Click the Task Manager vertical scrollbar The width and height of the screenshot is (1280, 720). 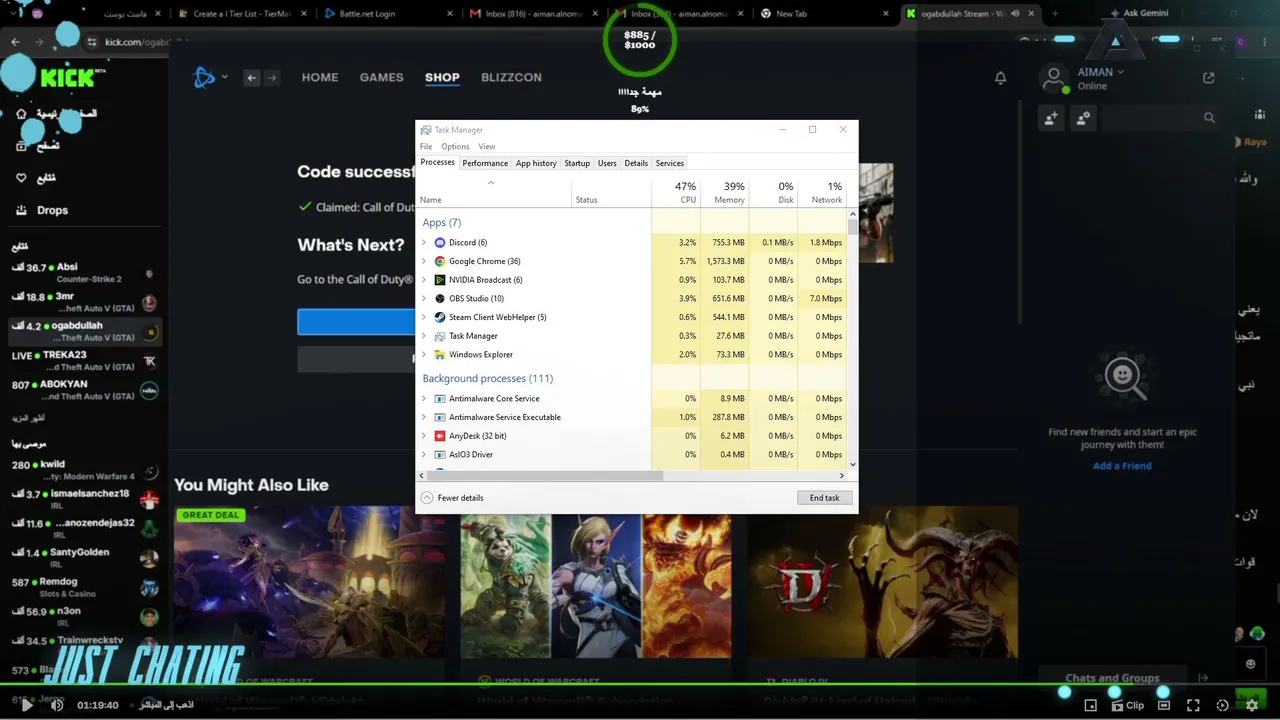(x=852, y=227)
